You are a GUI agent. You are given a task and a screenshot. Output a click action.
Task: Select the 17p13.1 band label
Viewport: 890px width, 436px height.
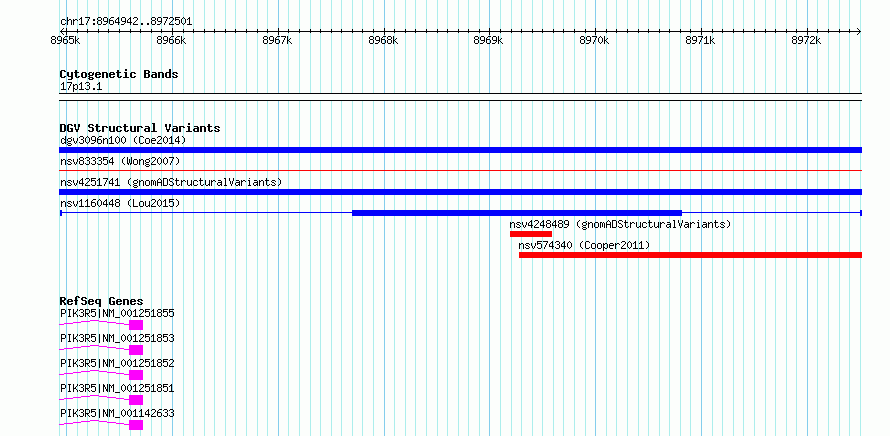tap(81, 87)
